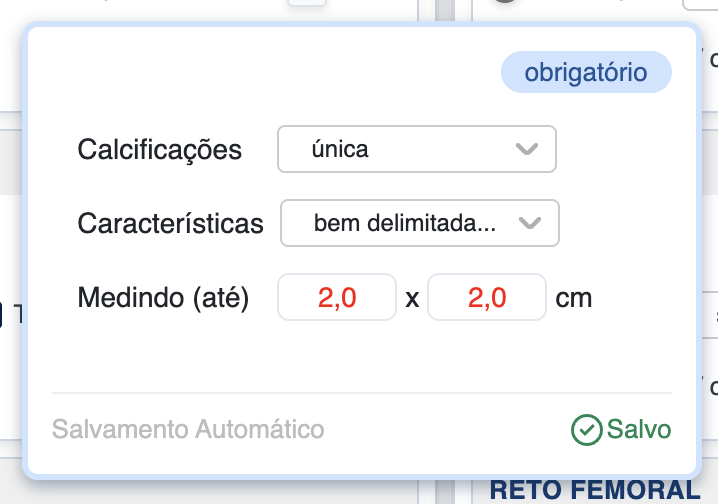Click the única option text
Viewport: 718px width, 504px height.
tap(340, 150)
